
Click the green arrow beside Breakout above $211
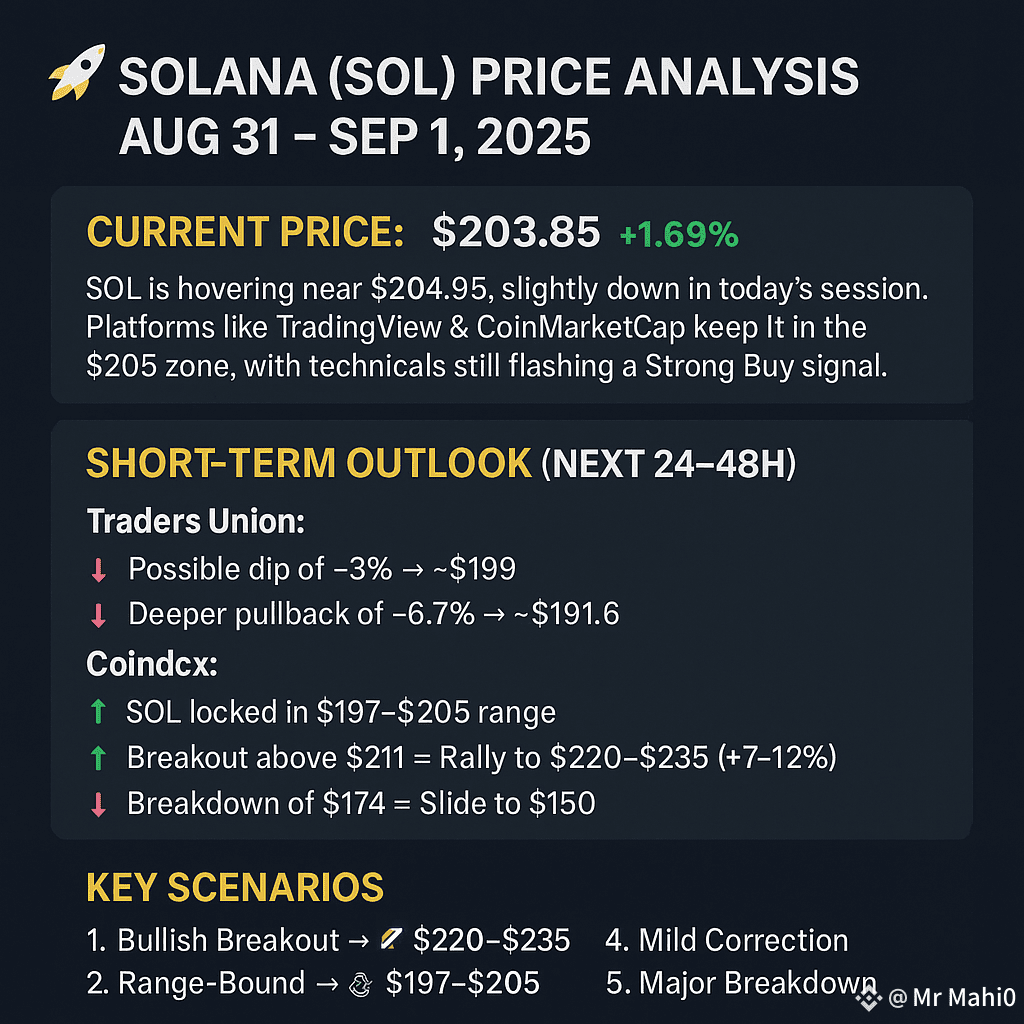pyautogui.click(x=98, y=758)
